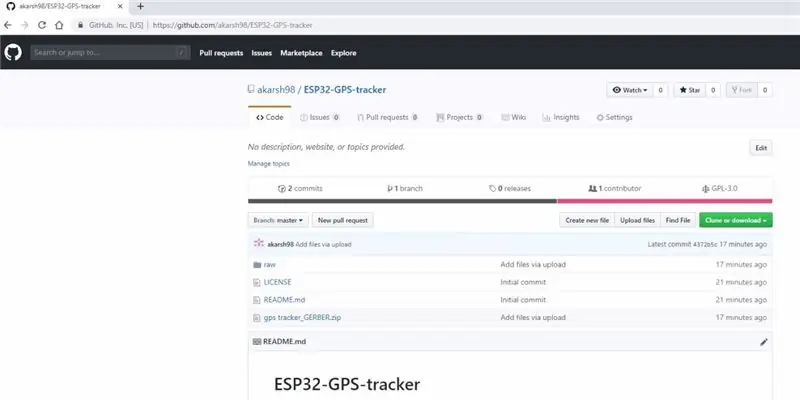This screenshot has height=400, width=800.
Task: Click Manage topics
Action: point(268,164)
